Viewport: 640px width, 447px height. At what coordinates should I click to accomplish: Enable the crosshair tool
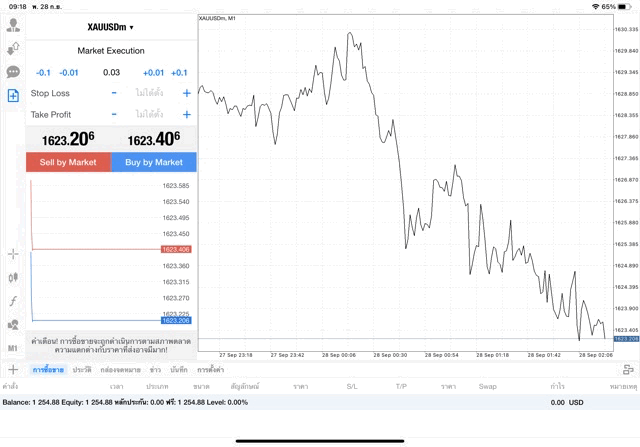(13, 254)
